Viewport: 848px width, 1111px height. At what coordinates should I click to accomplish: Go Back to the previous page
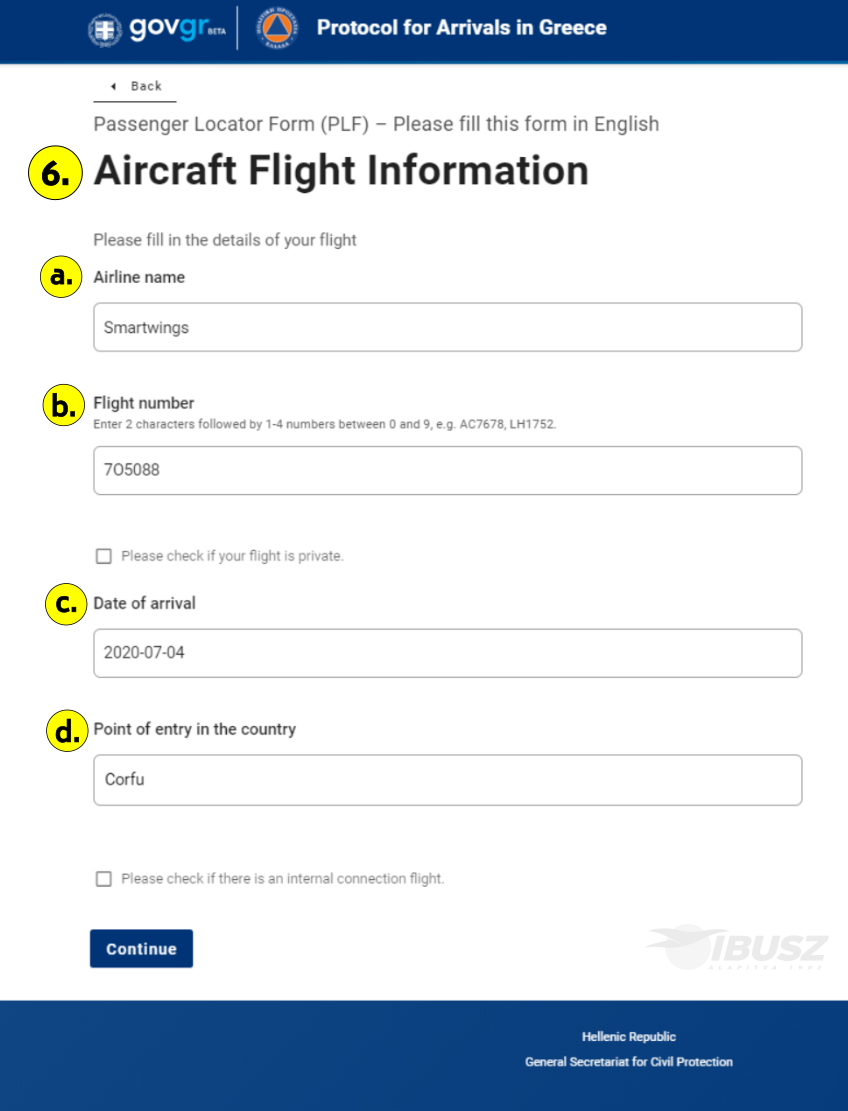pos(135,86)
